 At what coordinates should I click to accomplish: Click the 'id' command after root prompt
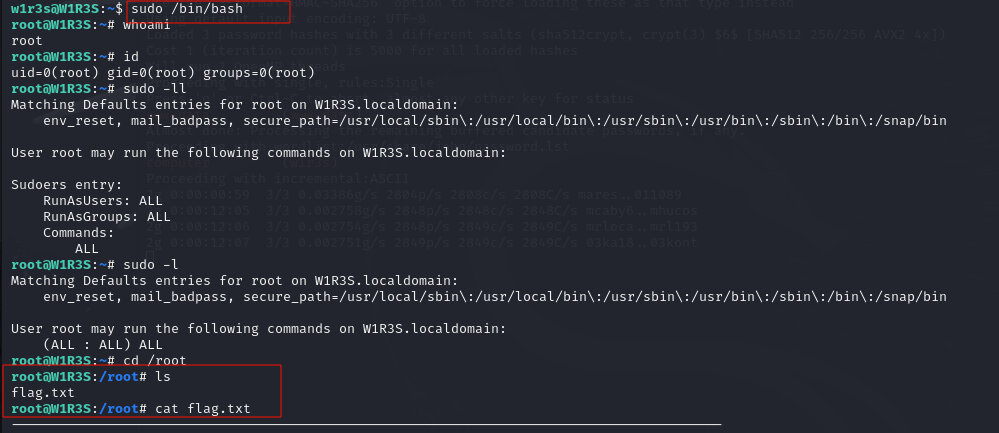[131, 57]
